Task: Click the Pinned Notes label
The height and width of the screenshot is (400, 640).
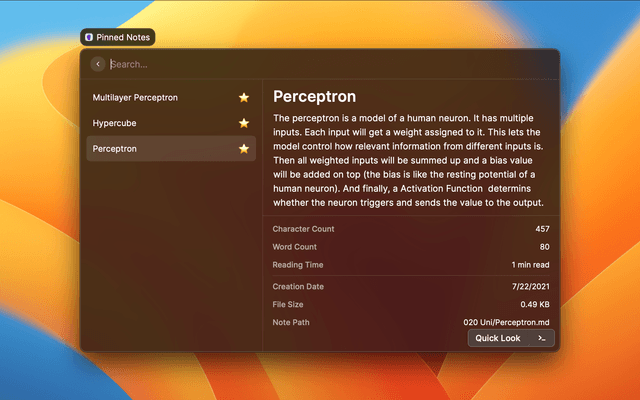Action: pyautogui.click(x=122, y=37)
